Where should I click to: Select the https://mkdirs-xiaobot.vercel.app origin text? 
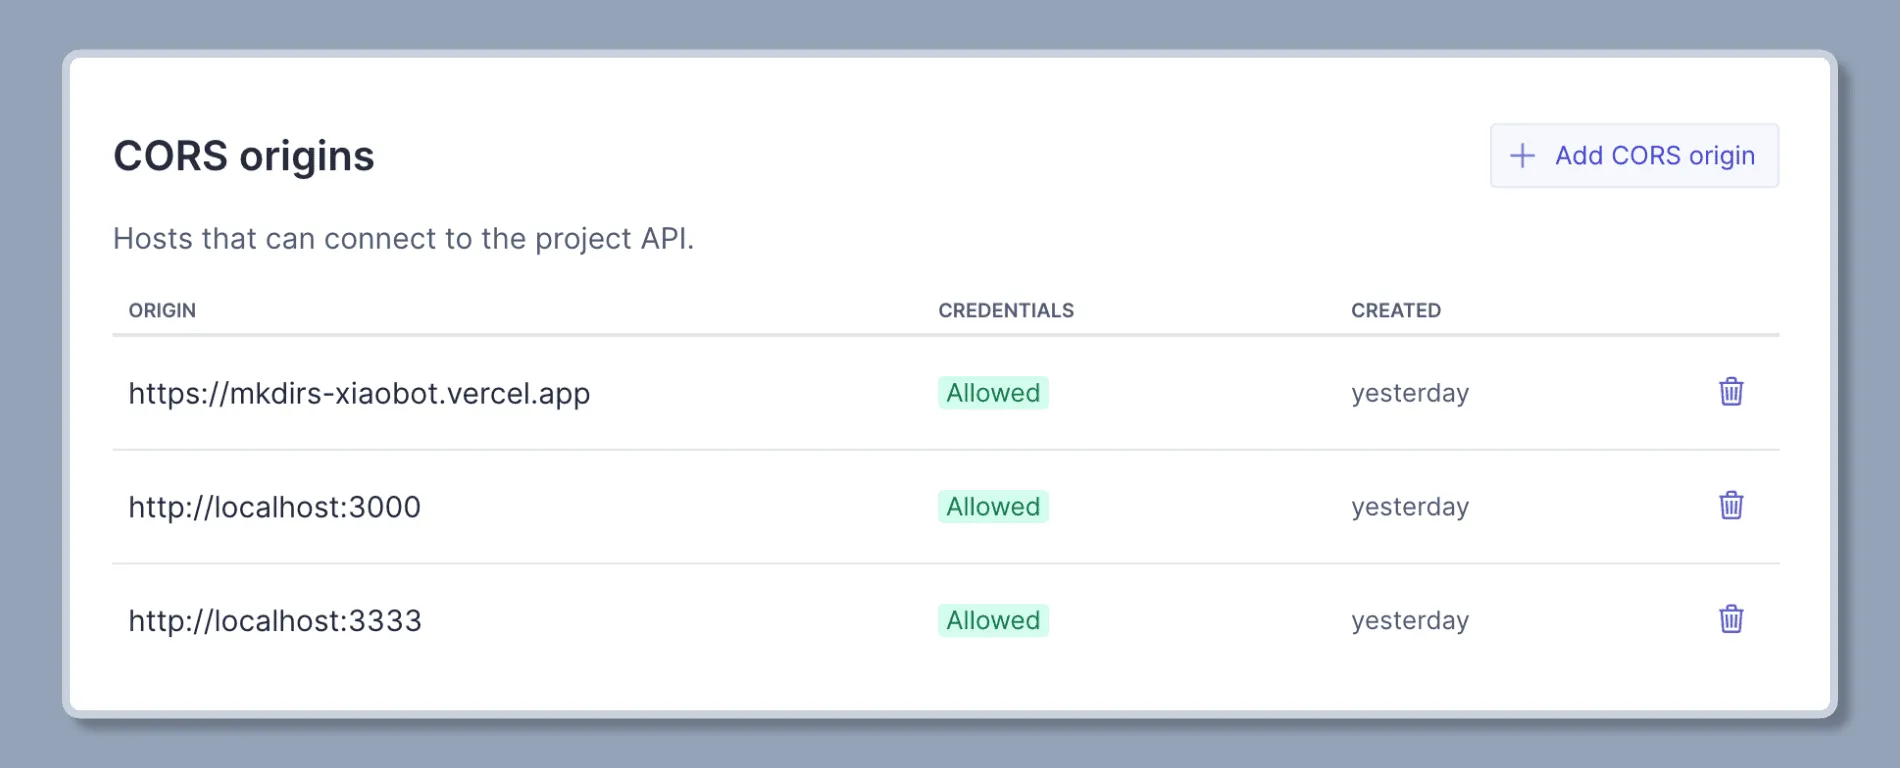pos(359,394)
